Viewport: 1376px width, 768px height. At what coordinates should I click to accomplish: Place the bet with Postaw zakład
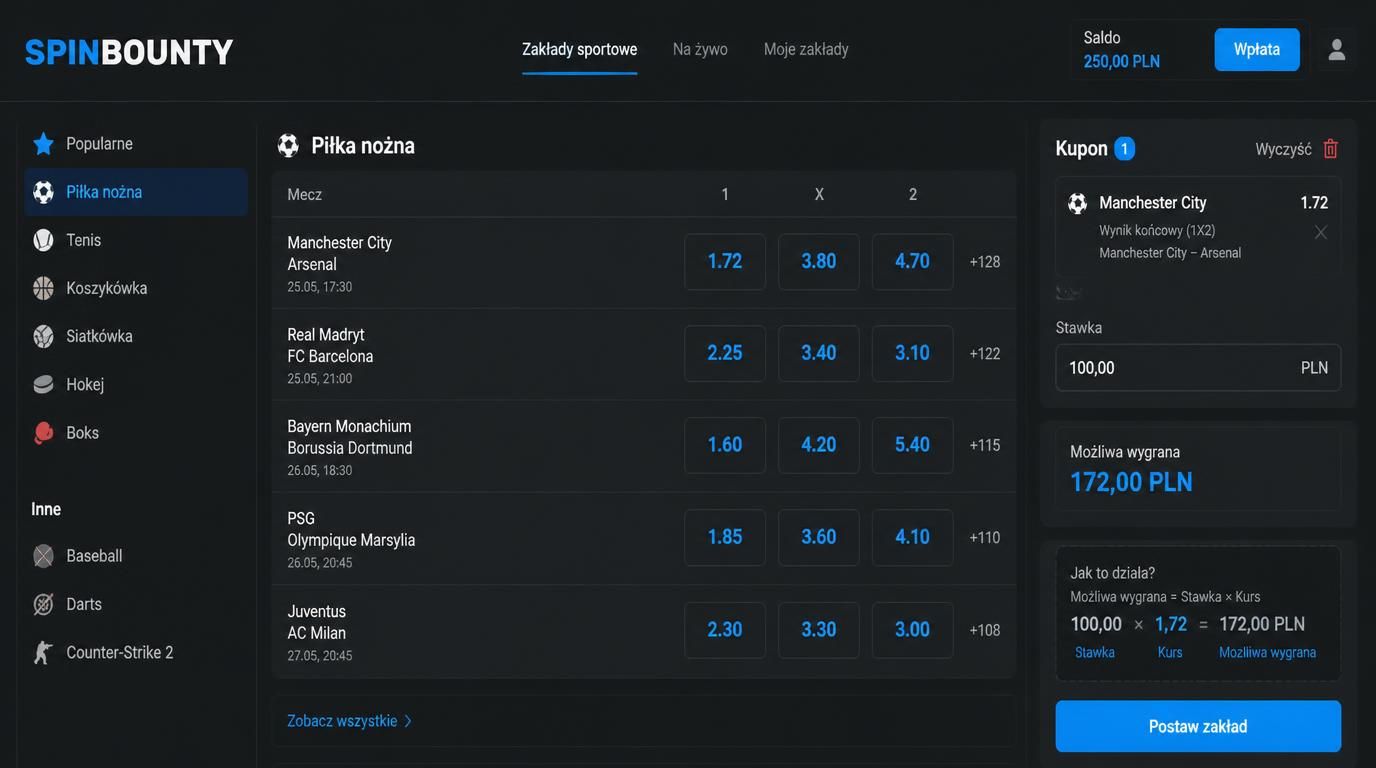[1198, 726]
